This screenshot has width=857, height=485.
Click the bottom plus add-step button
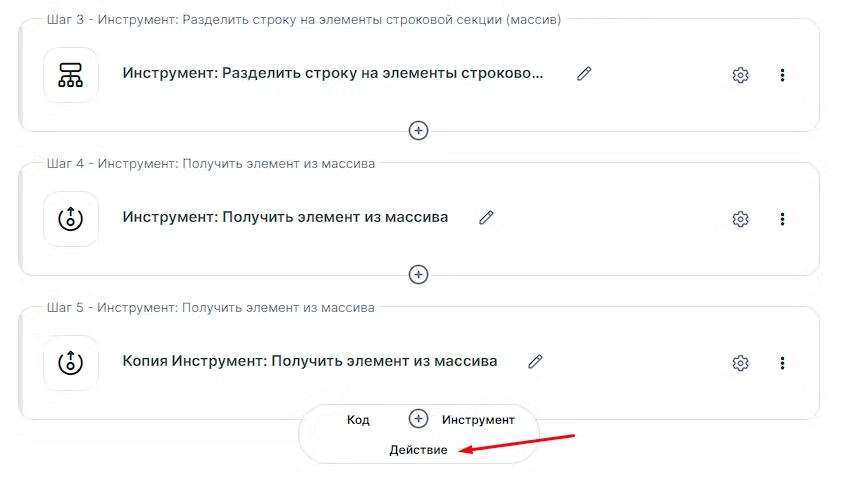pyautogui.click(x=419, y=419)
